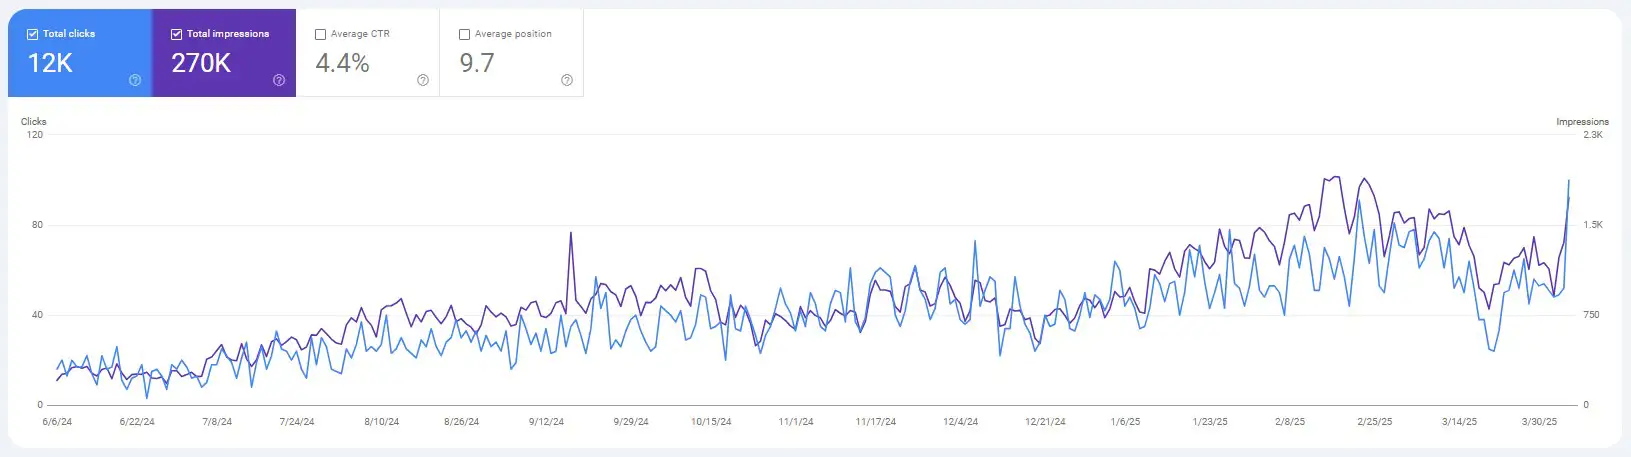Click the 1/6/25 date label
Viewport: 1631px width, 457px height.
click(x=1125, y=422)
